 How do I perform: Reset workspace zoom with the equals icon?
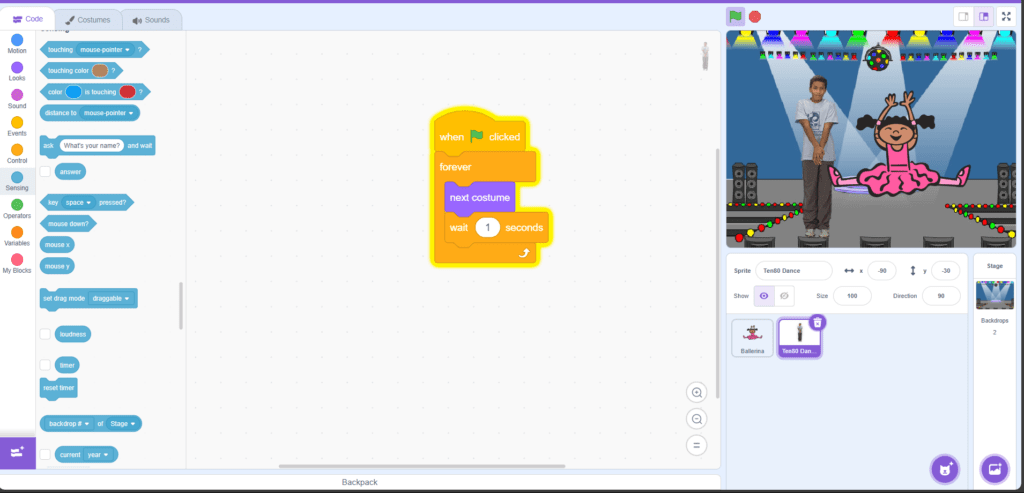click(x=697, y=445)
